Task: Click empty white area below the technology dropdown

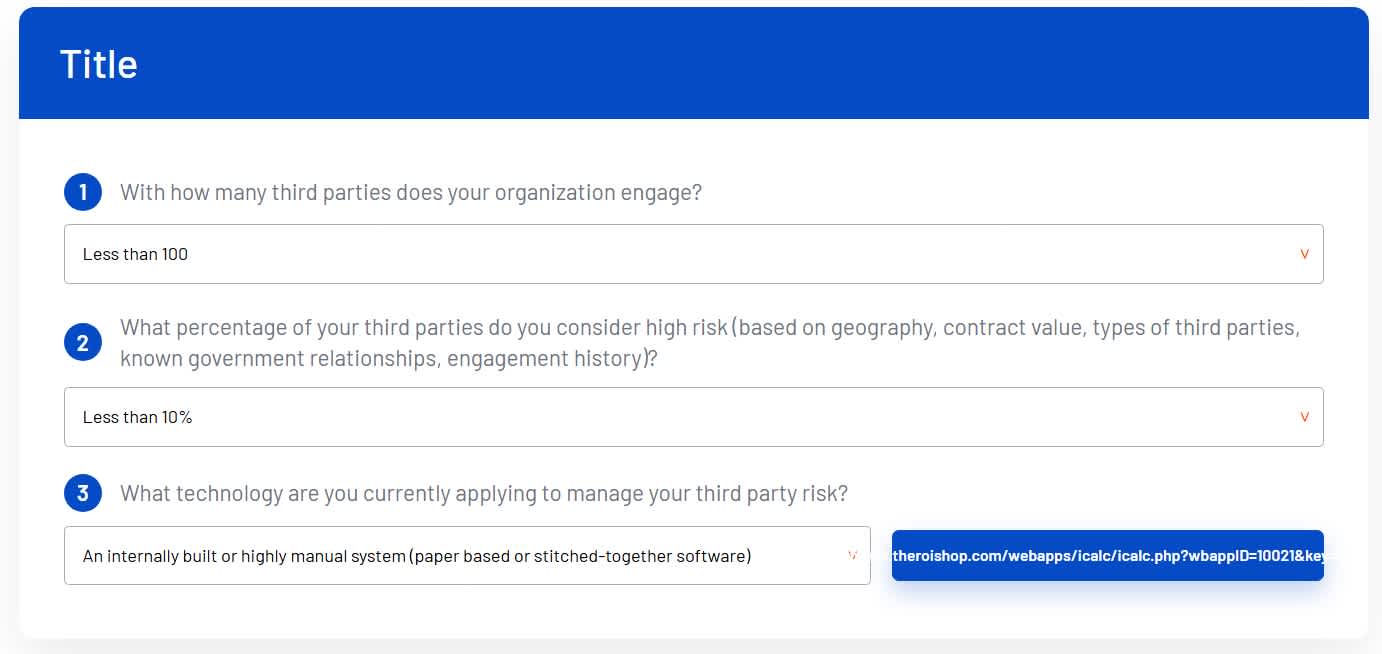Action: [467, 611]
